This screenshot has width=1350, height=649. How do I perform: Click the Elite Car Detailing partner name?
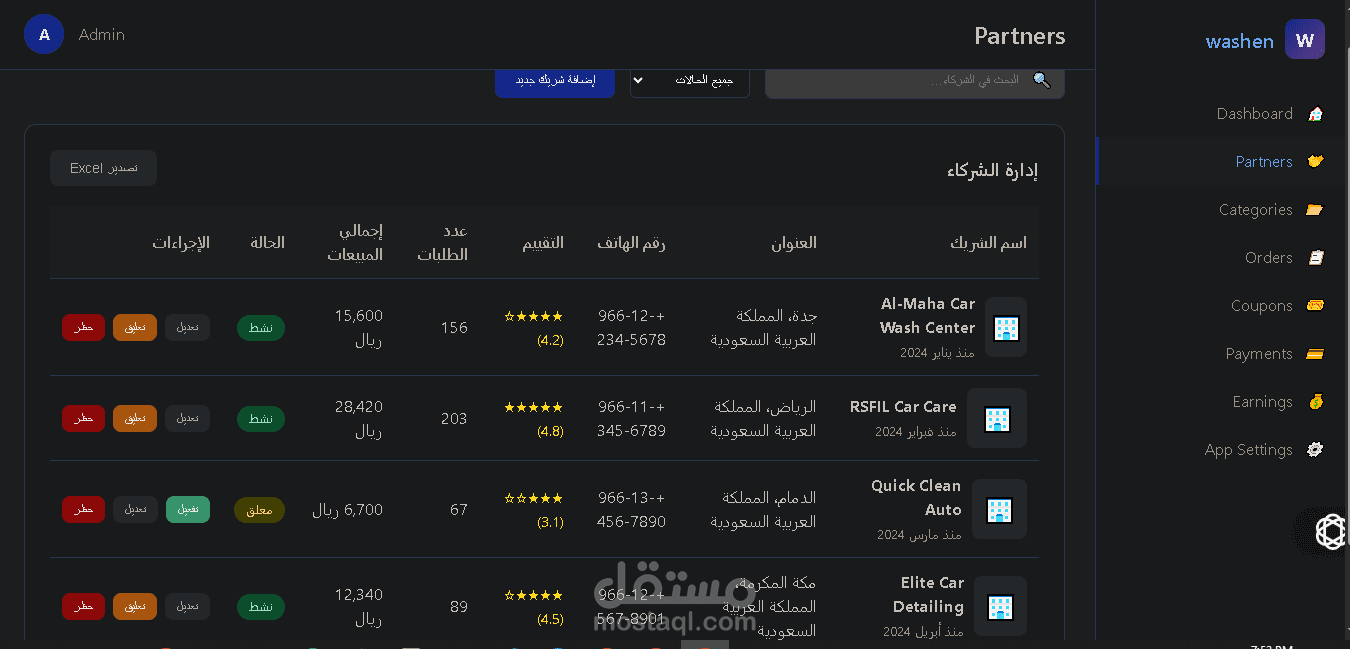click(x=928, y=594)
